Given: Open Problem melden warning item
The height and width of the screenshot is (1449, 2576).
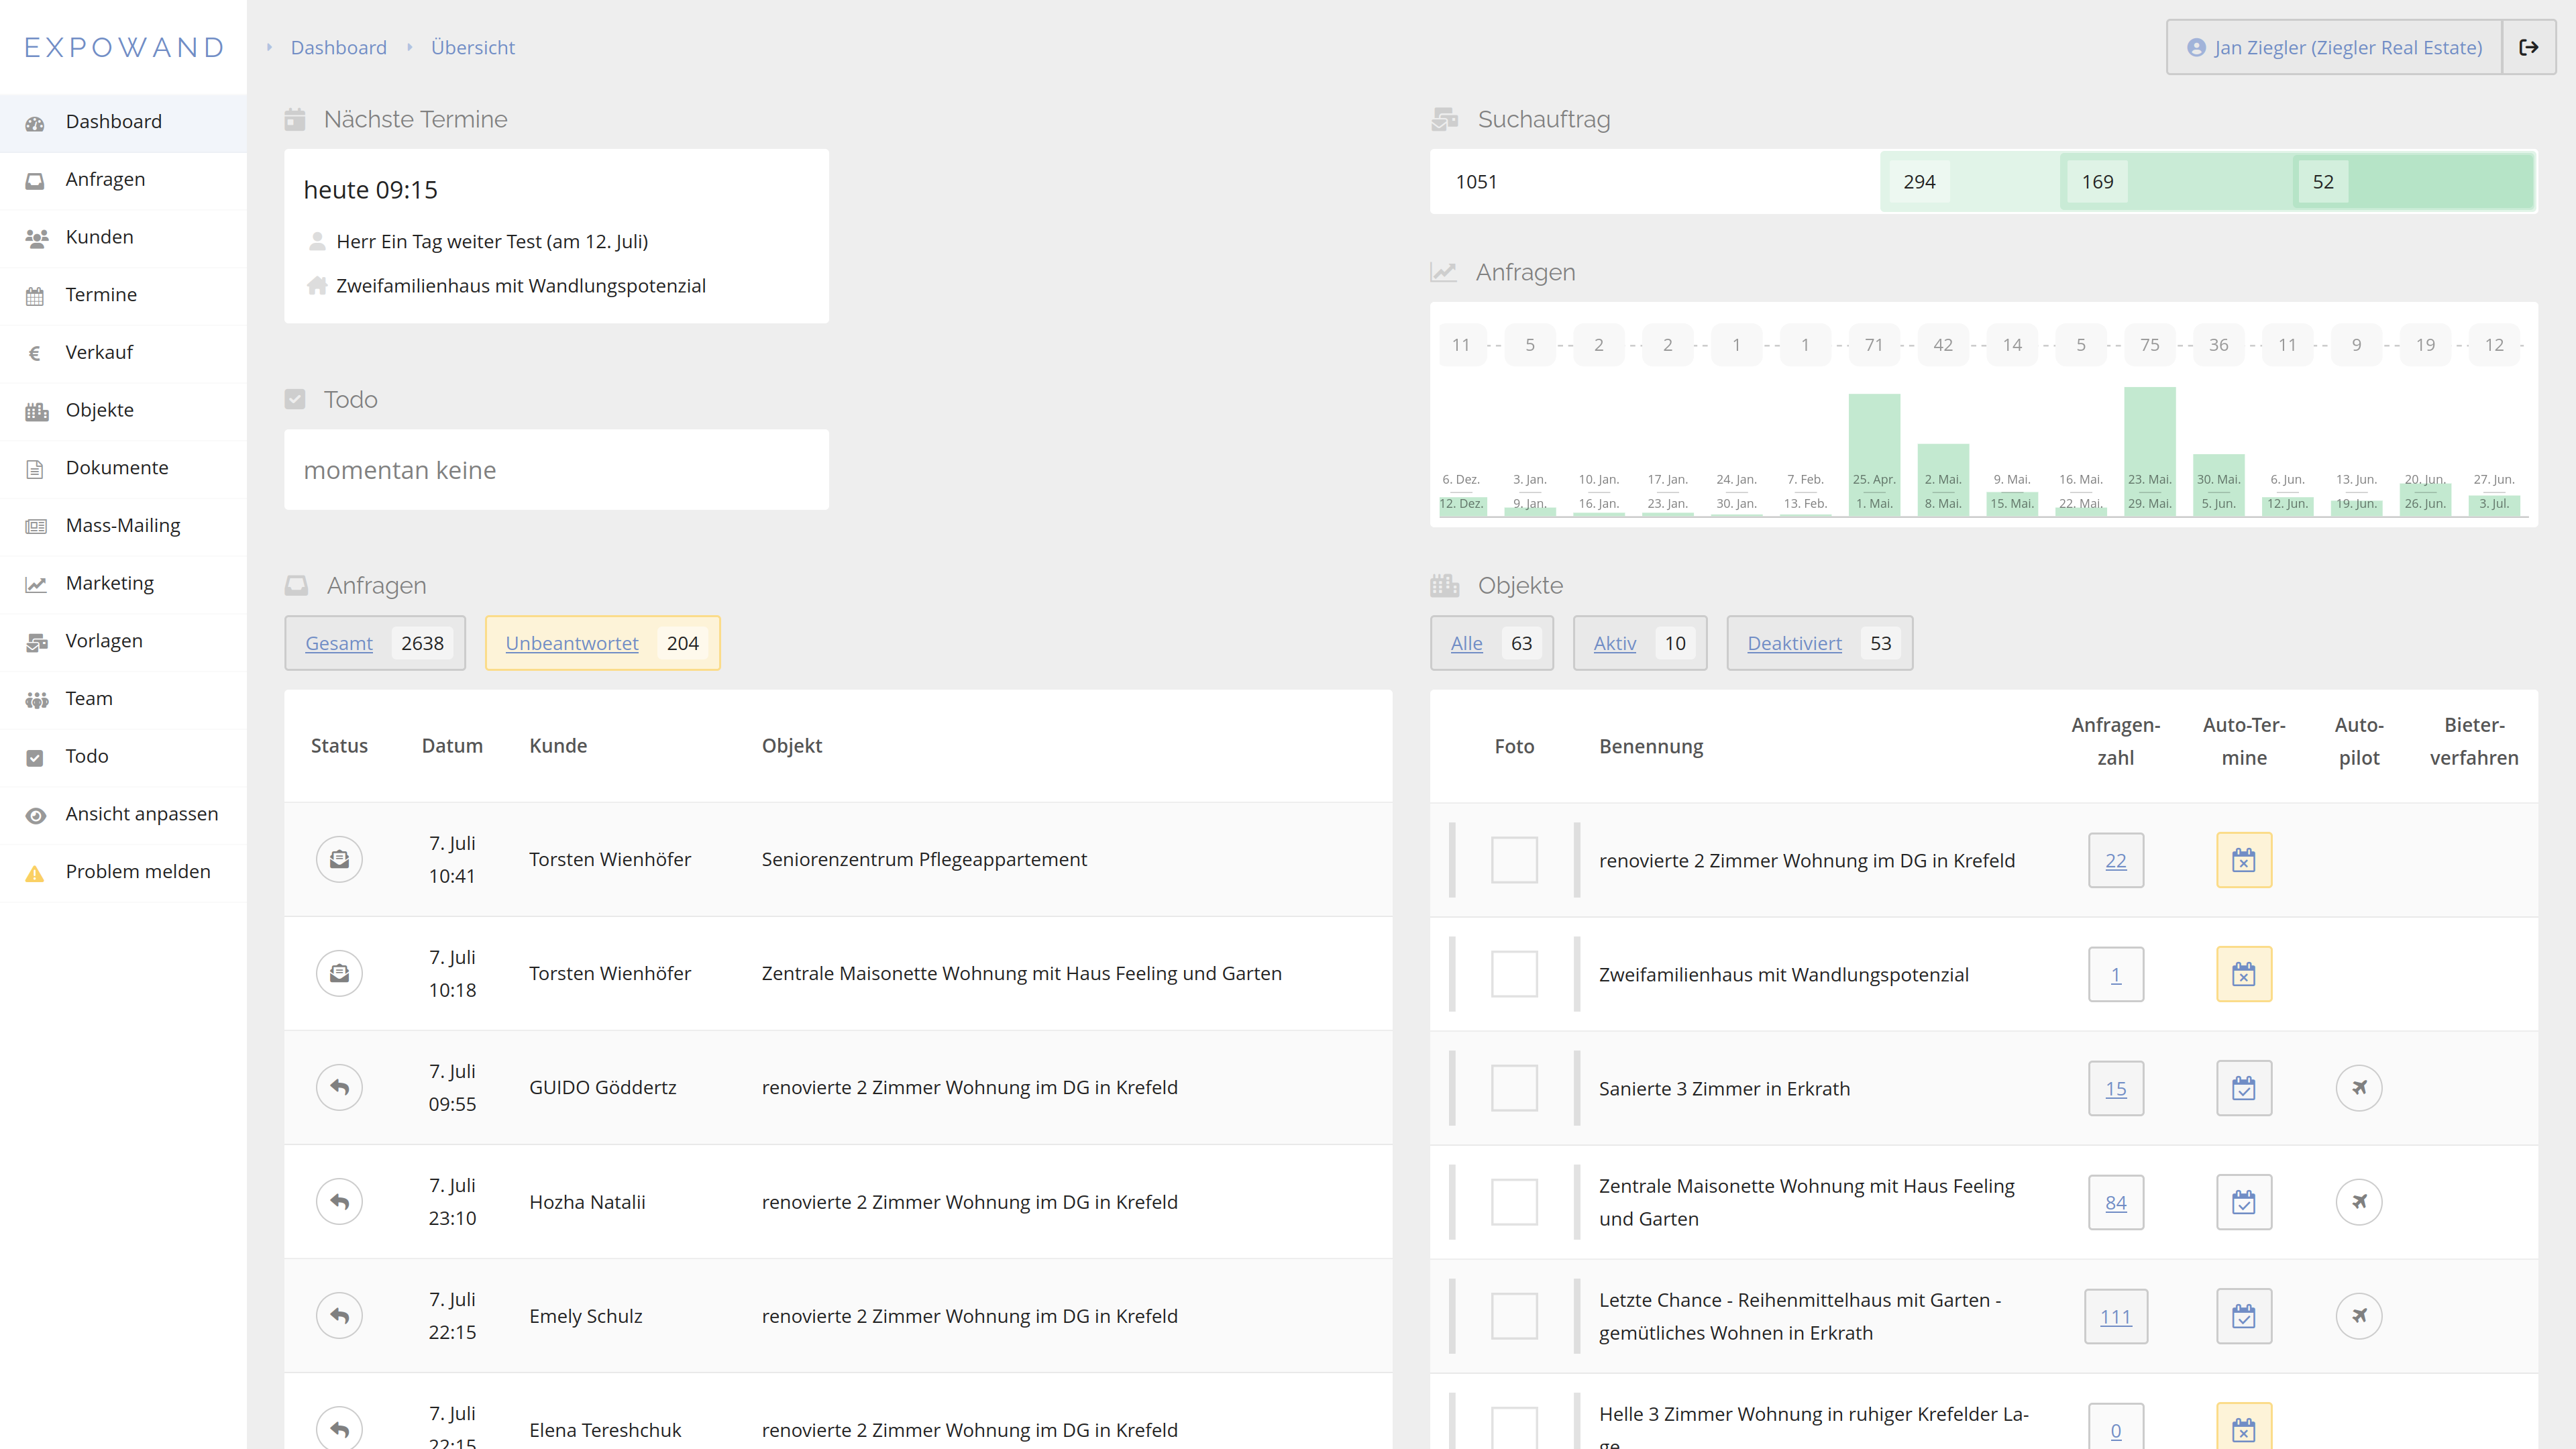Looking at the screenshot, I should (137, 871).
